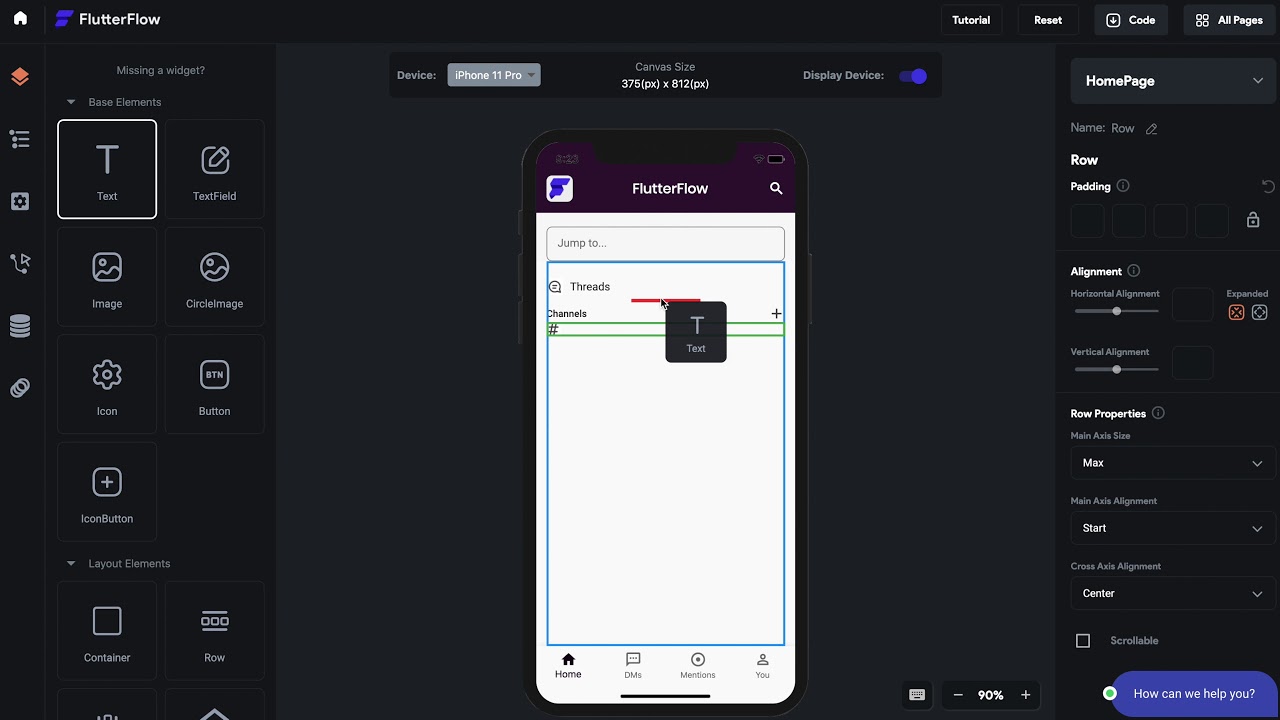Viewport: 1280px width, 720px height.
Task: Select the TextField widget element
Action: (x=214, y=169)
